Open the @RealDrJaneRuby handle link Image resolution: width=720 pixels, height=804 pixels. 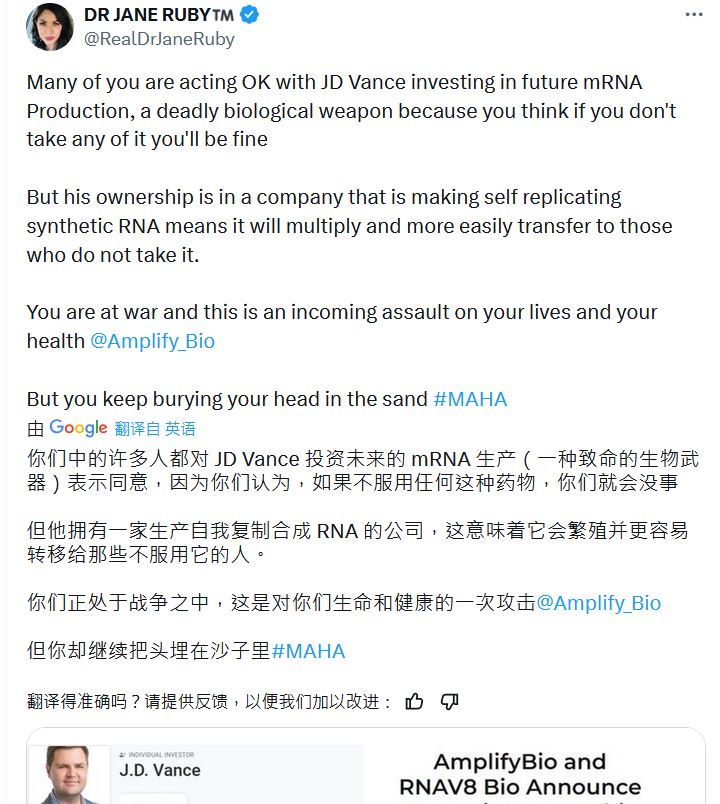pos(160,39)
